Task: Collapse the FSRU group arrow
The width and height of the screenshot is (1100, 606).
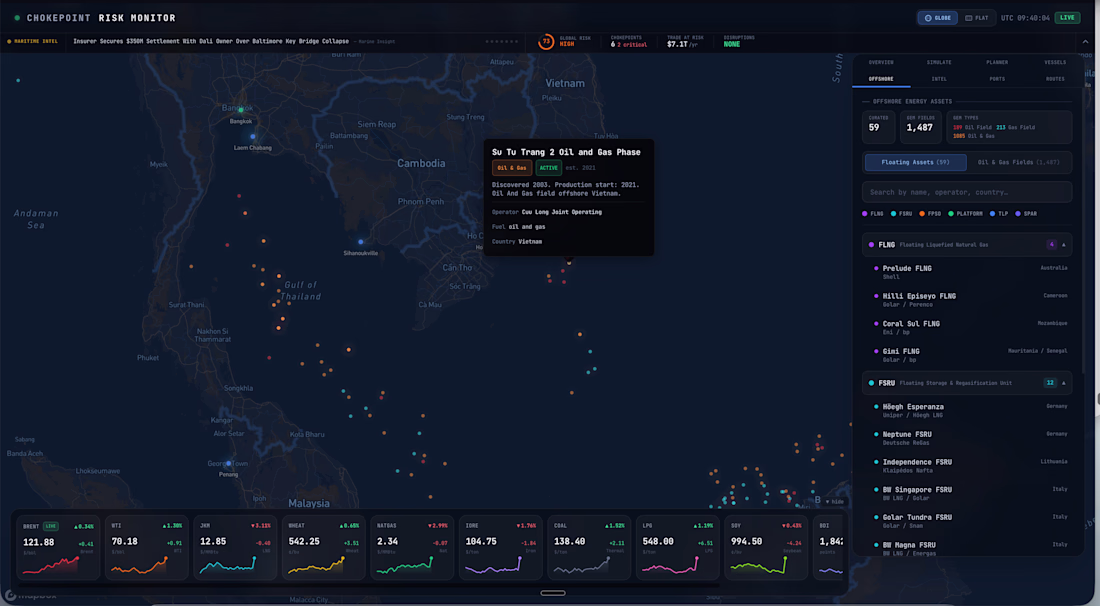Action: (x=1064, y=383)
